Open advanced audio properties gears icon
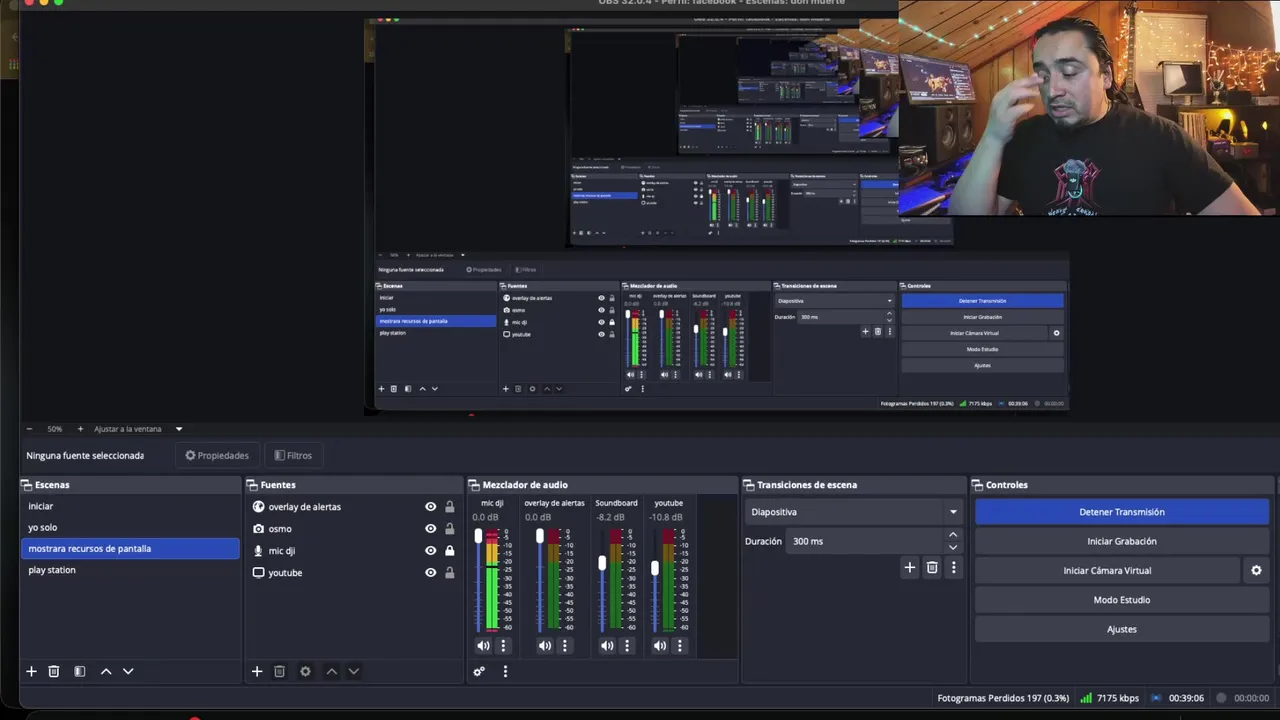Viewport: 1280px width, 720px height. point(479,671)
